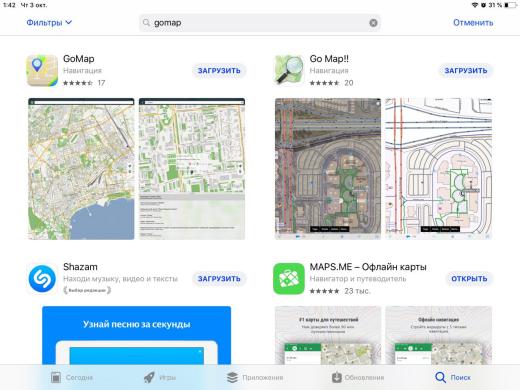This screenshot has height=390, width=520.
Task: Switch to the Приложения tab
Action: point(255,377)
